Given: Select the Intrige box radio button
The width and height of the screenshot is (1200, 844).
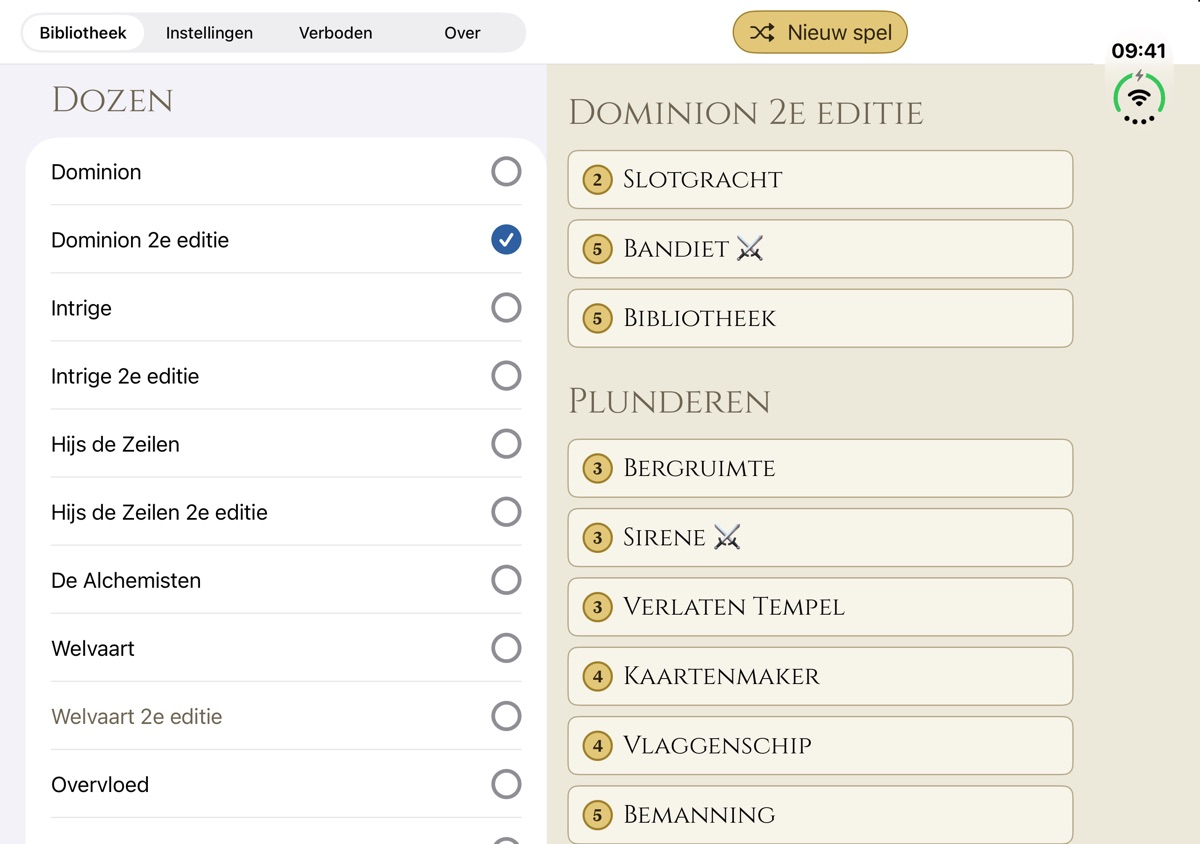Looking at the screenshot, I should click(x=506, y=308).
